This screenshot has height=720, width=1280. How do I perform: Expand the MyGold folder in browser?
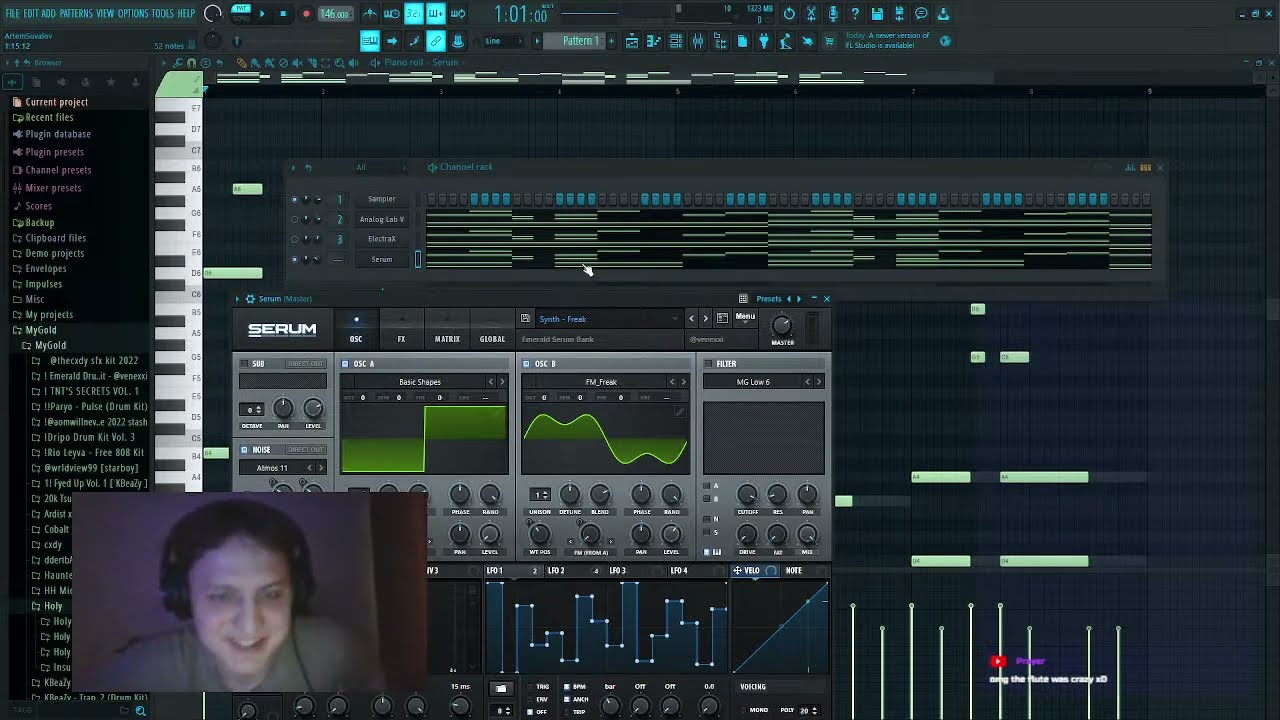tap(40, 330)
